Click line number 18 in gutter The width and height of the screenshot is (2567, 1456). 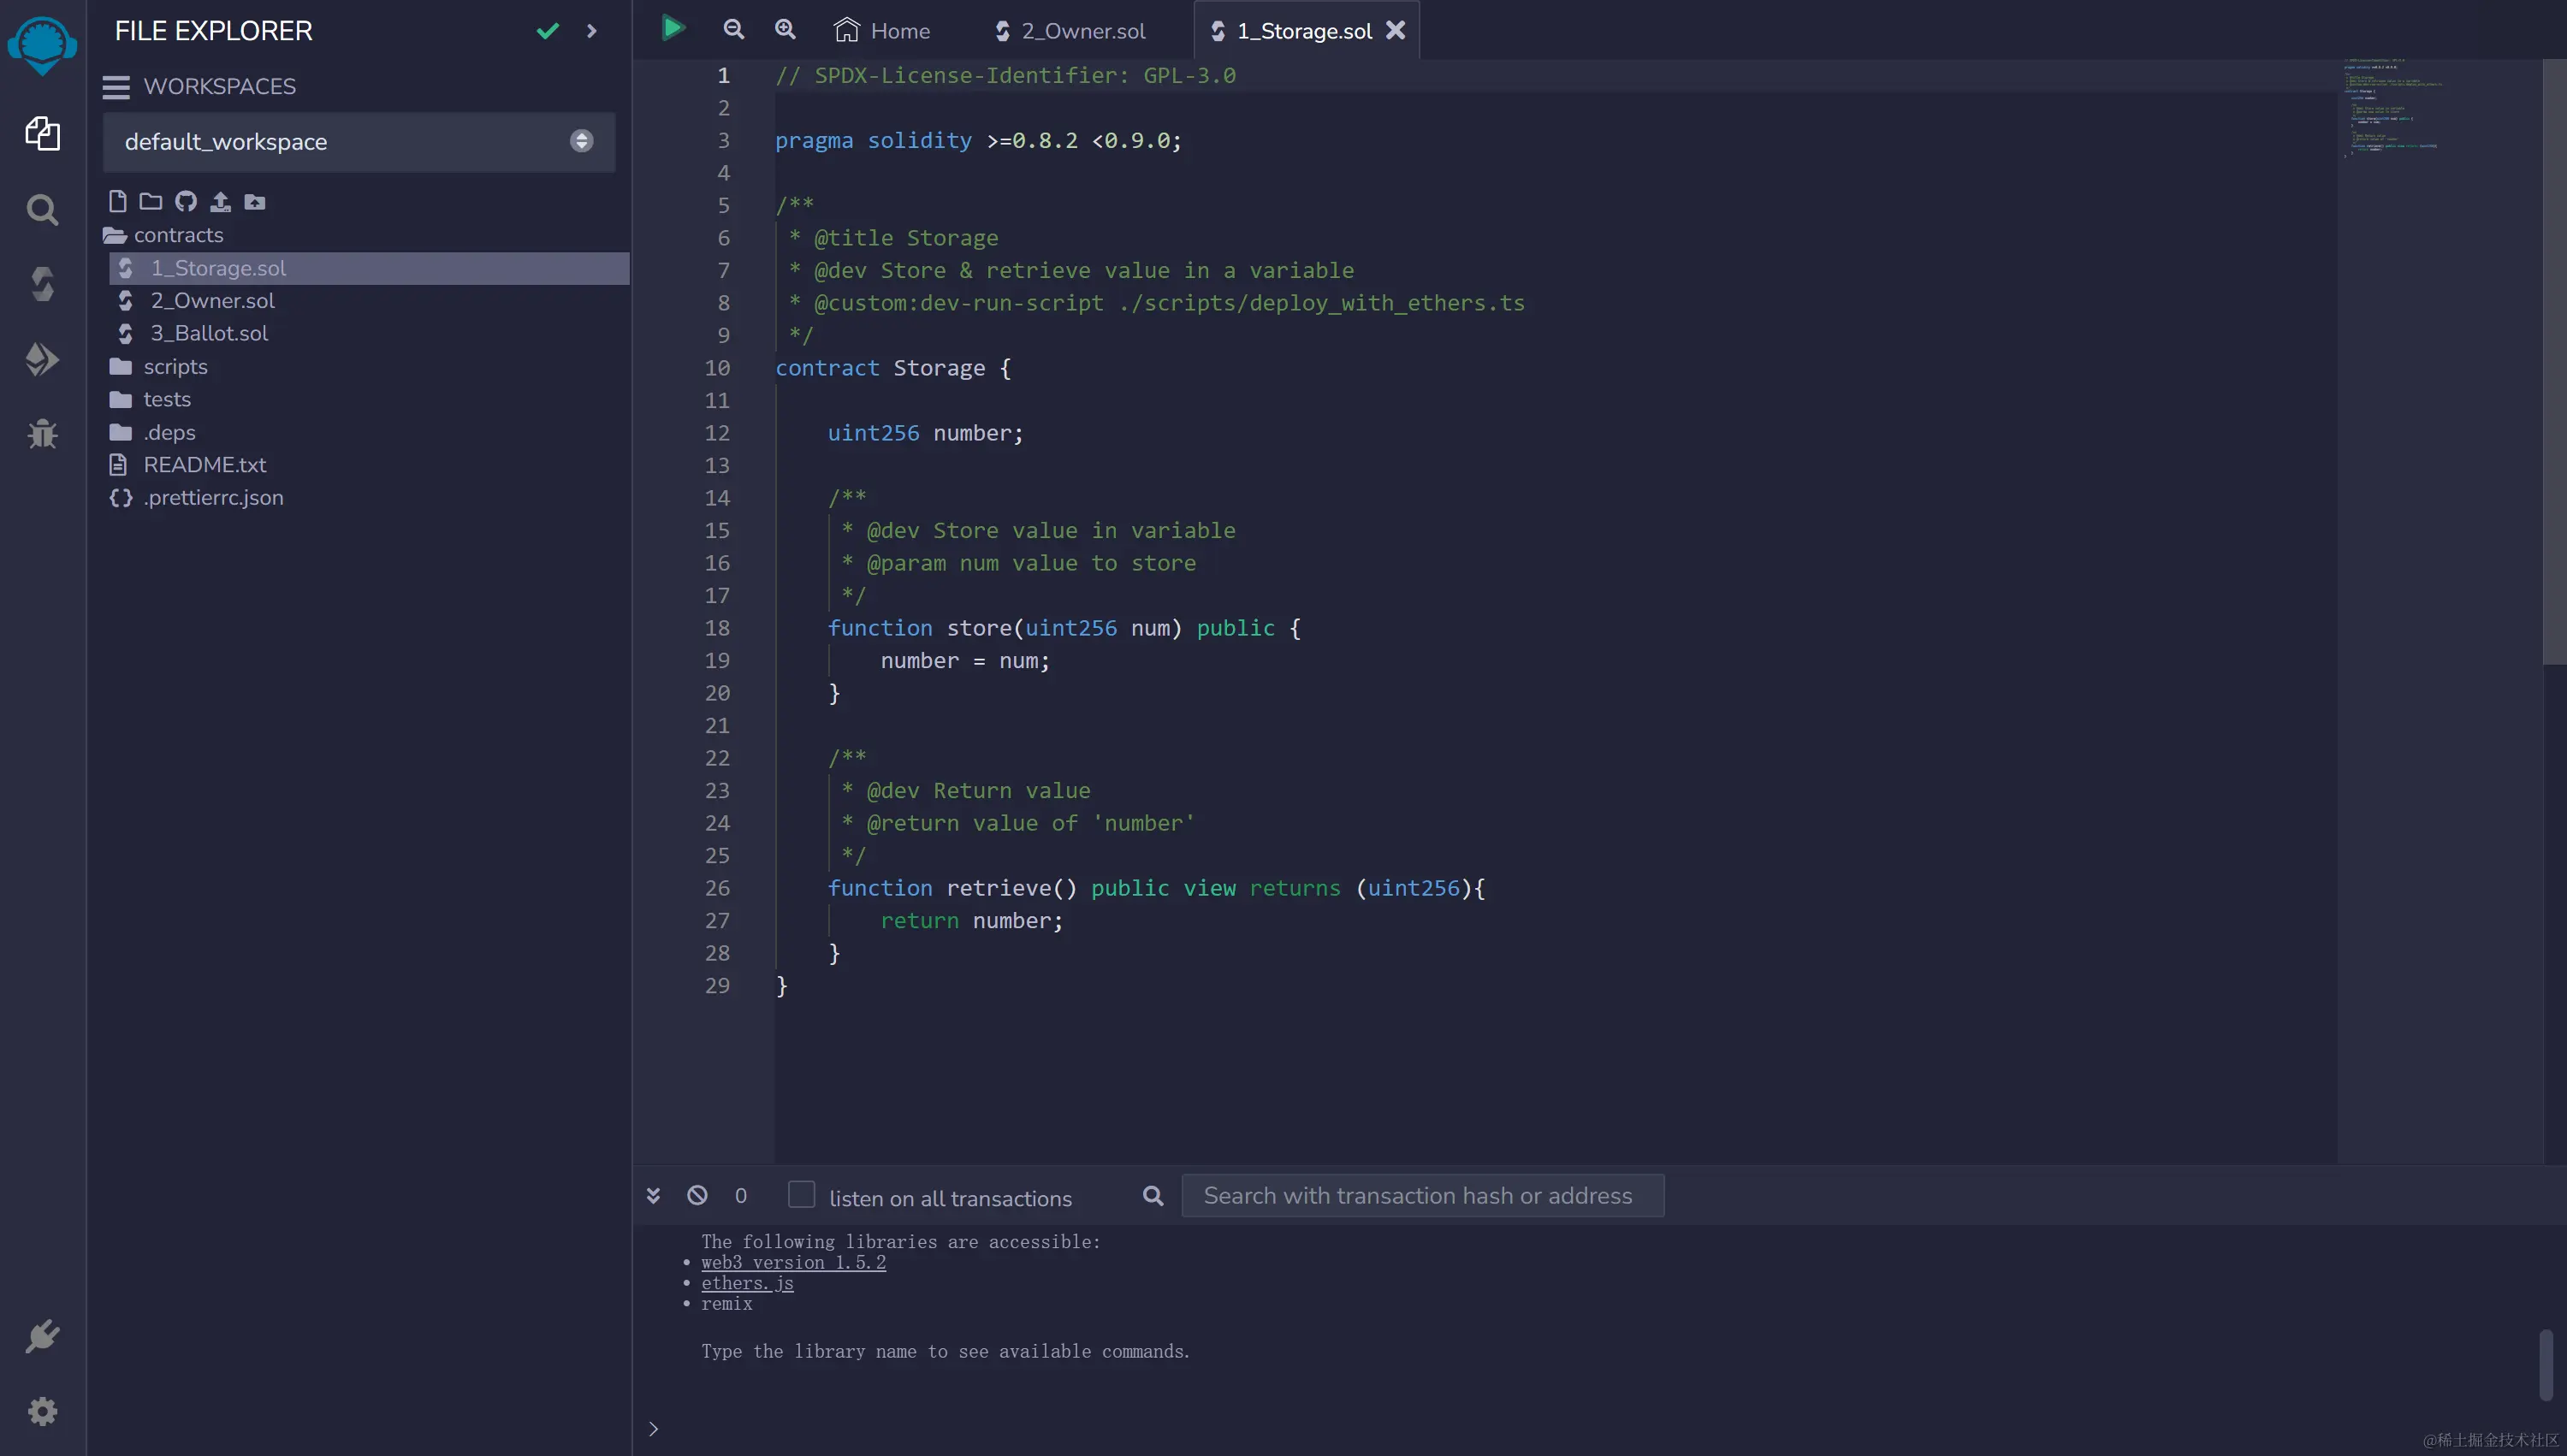coord(717,628)
